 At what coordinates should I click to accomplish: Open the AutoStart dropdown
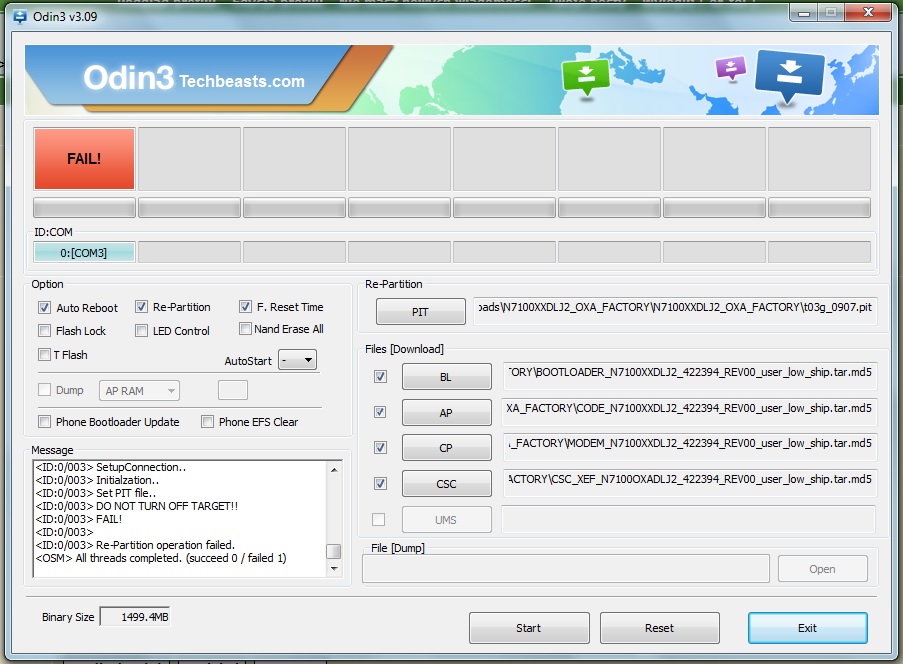click(297, 361)
